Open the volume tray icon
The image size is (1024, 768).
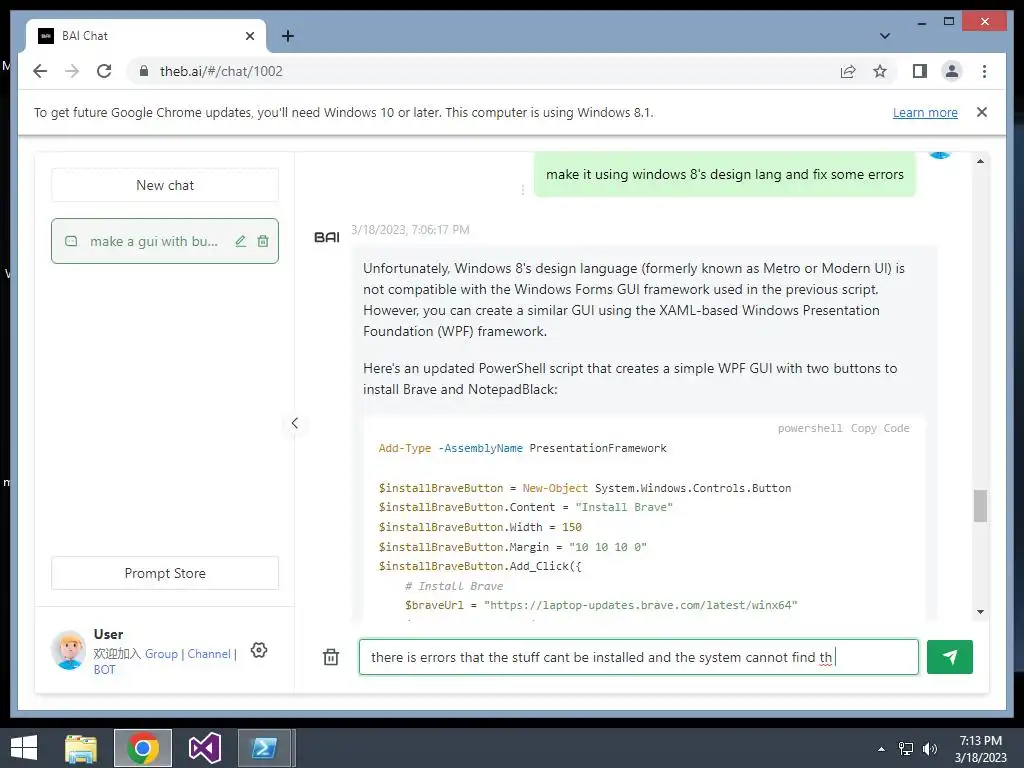coord(929,749)
